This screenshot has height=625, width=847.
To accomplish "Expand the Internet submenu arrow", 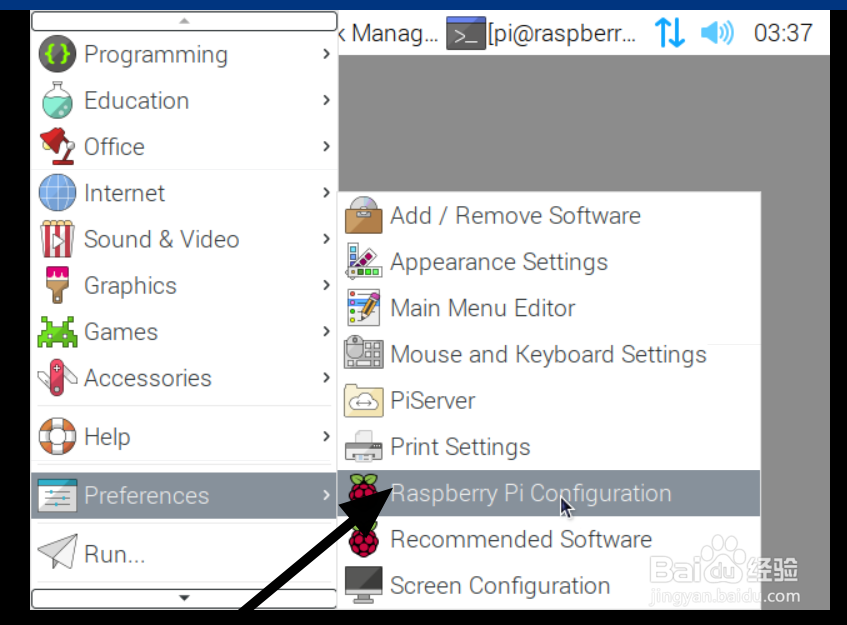I will [326, 192].
